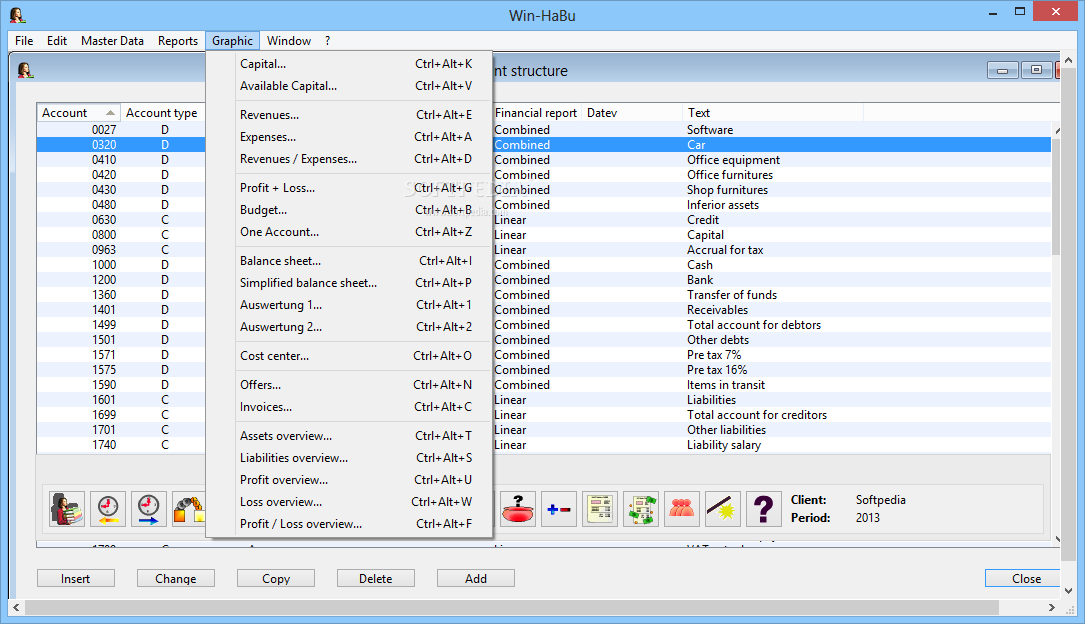Click the binoculars search icon
The image size is (1085, 624).
188,509
